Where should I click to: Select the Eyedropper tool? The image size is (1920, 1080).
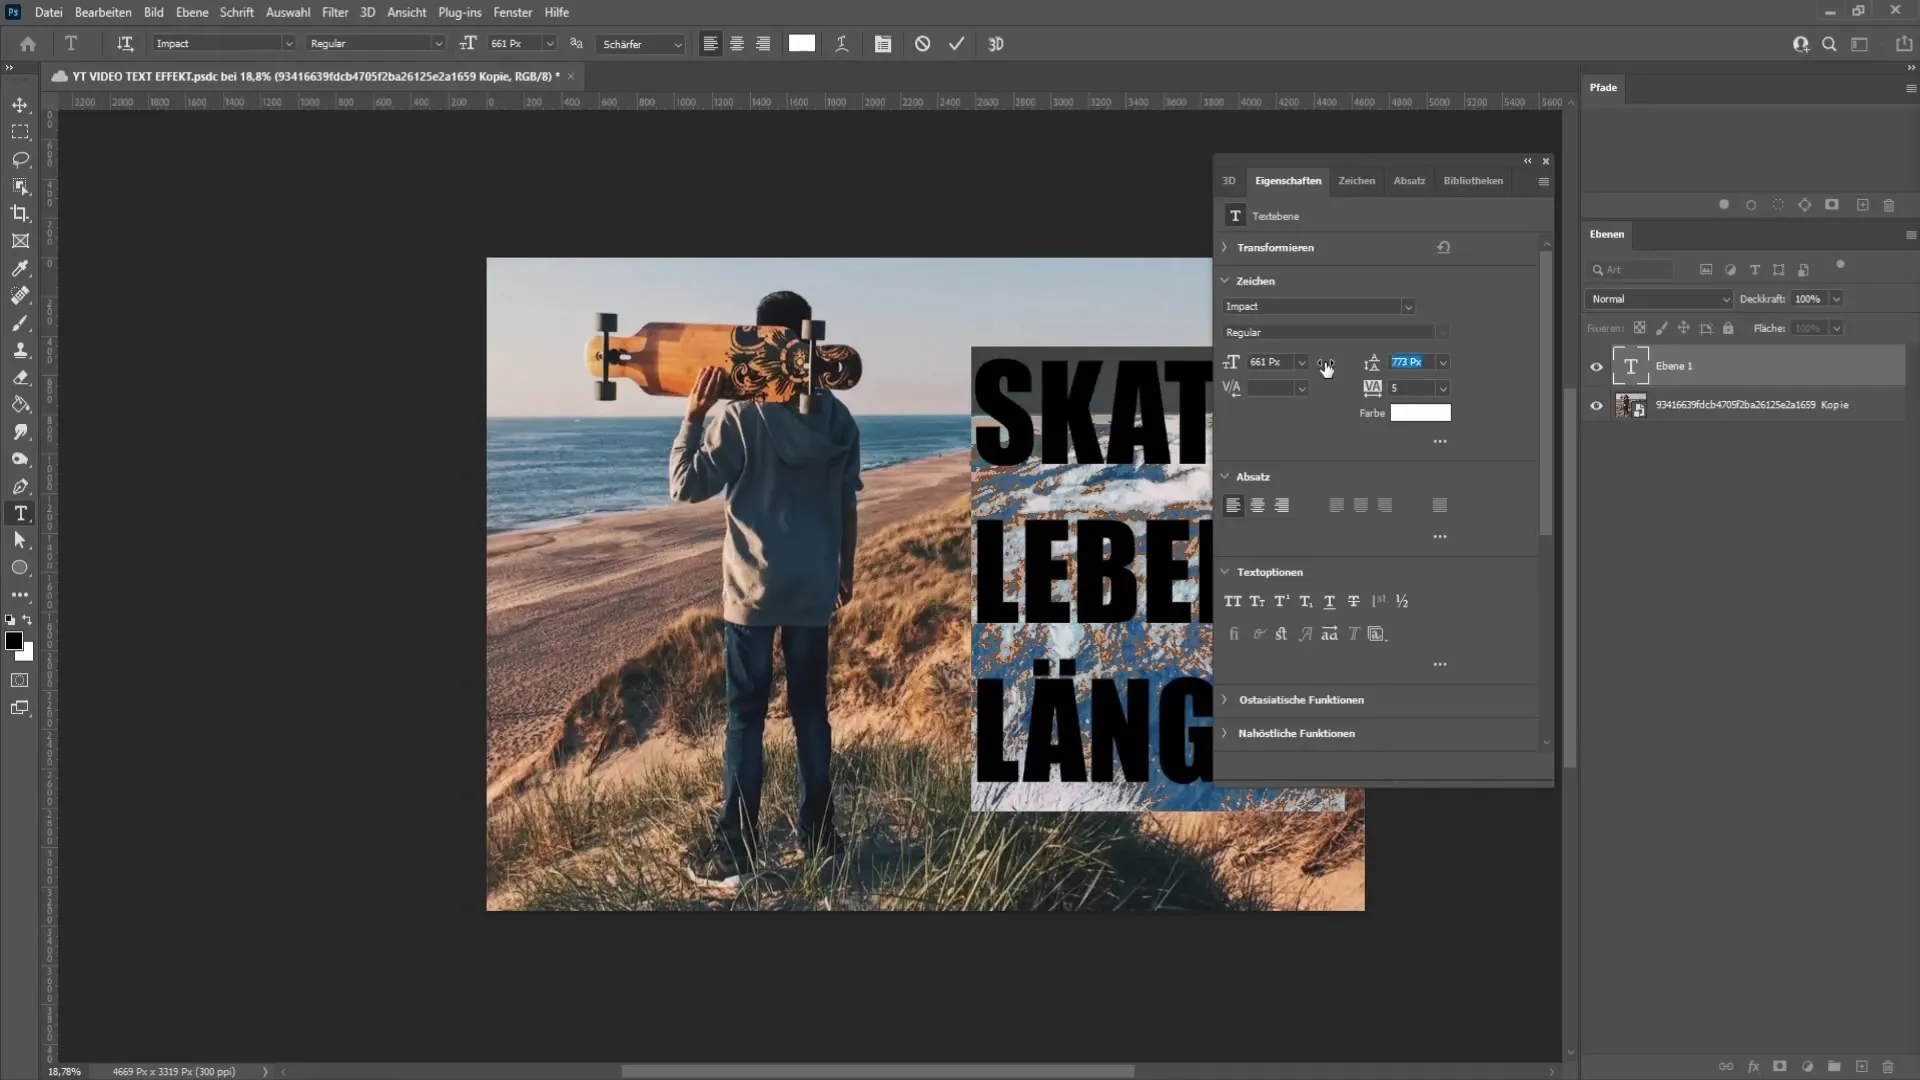tap(20, 268)
